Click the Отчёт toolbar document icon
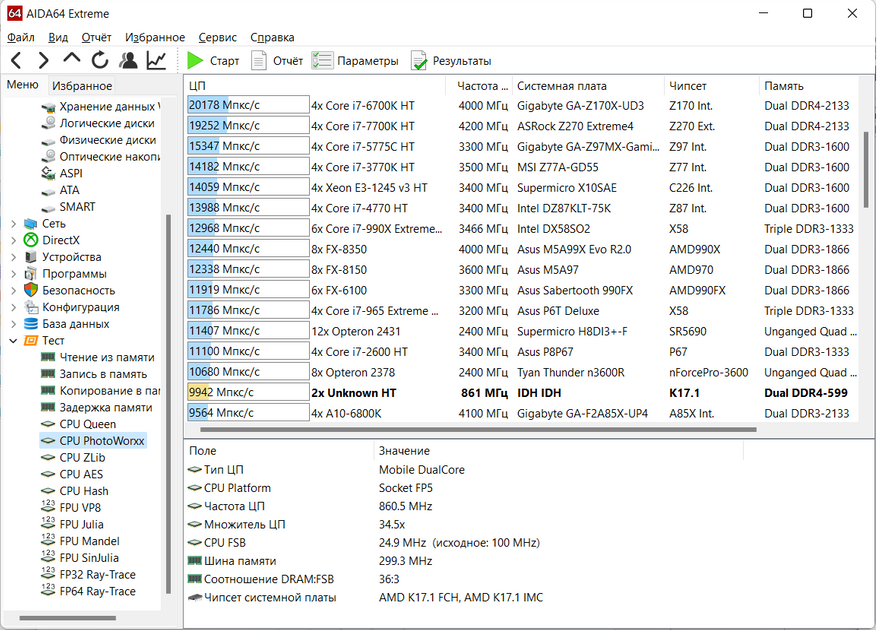Viewport: 877px width, 630px height. [259, 61]
